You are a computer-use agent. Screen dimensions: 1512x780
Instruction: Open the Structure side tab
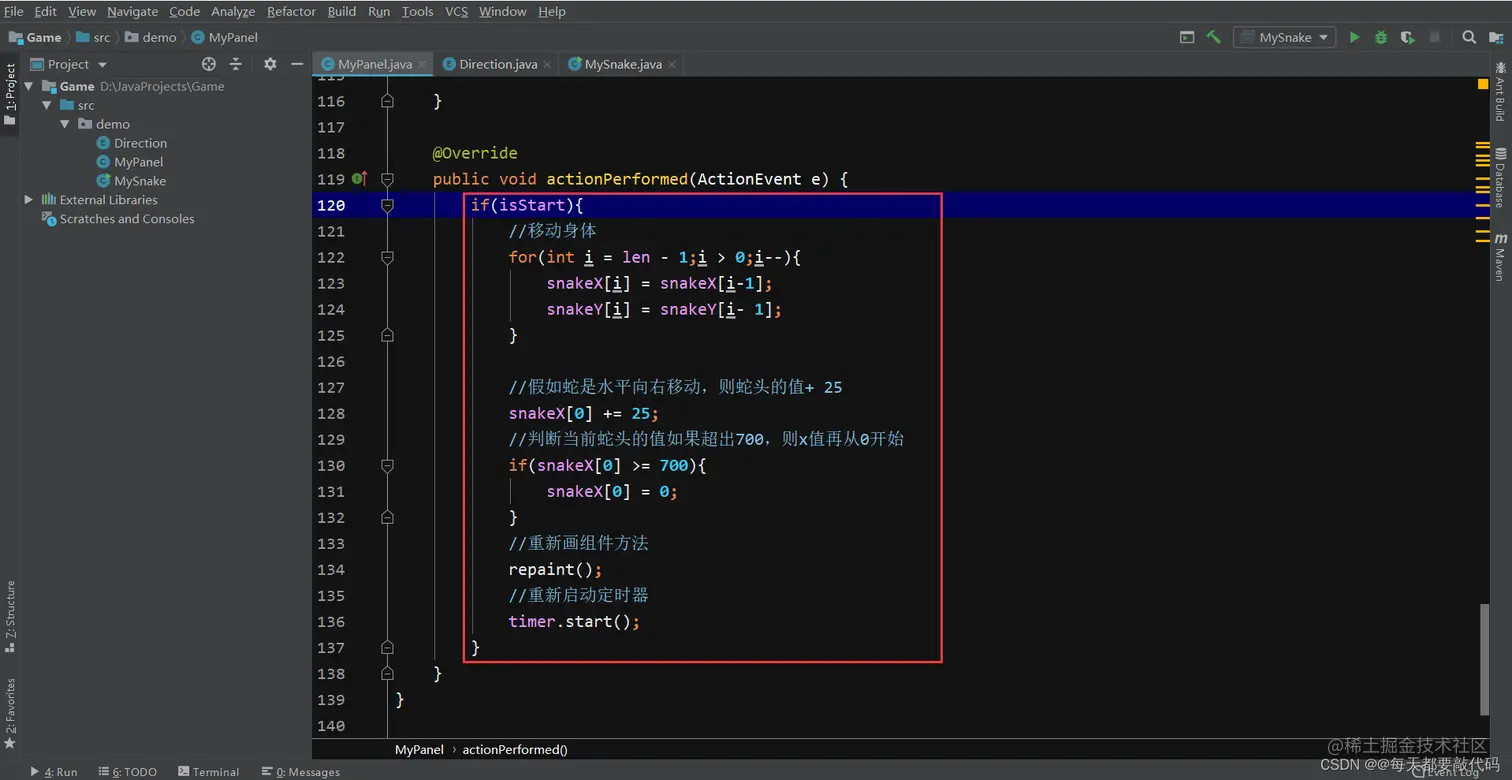pyautogui.click(x=10, y=616)
